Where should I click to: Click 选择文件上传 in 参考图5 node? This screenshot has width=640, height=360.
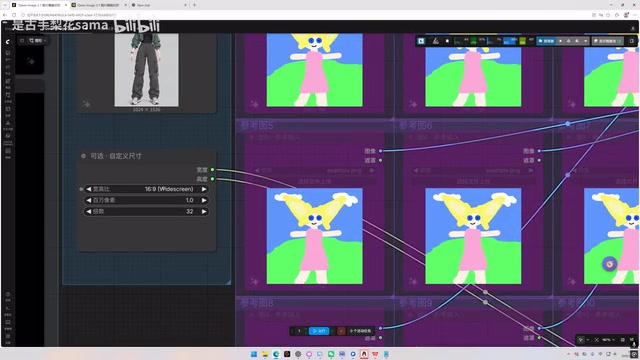pos(314,181)
